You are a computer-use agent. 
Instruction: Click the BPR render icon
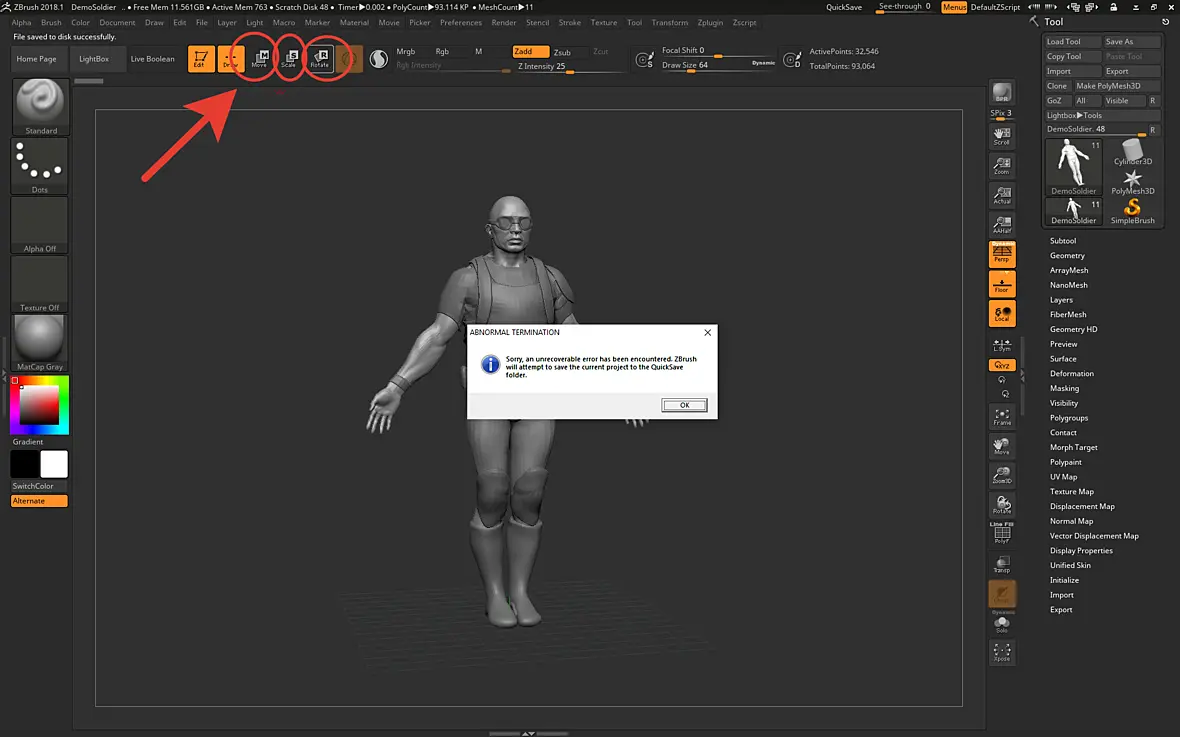(x=1002, y=94)
